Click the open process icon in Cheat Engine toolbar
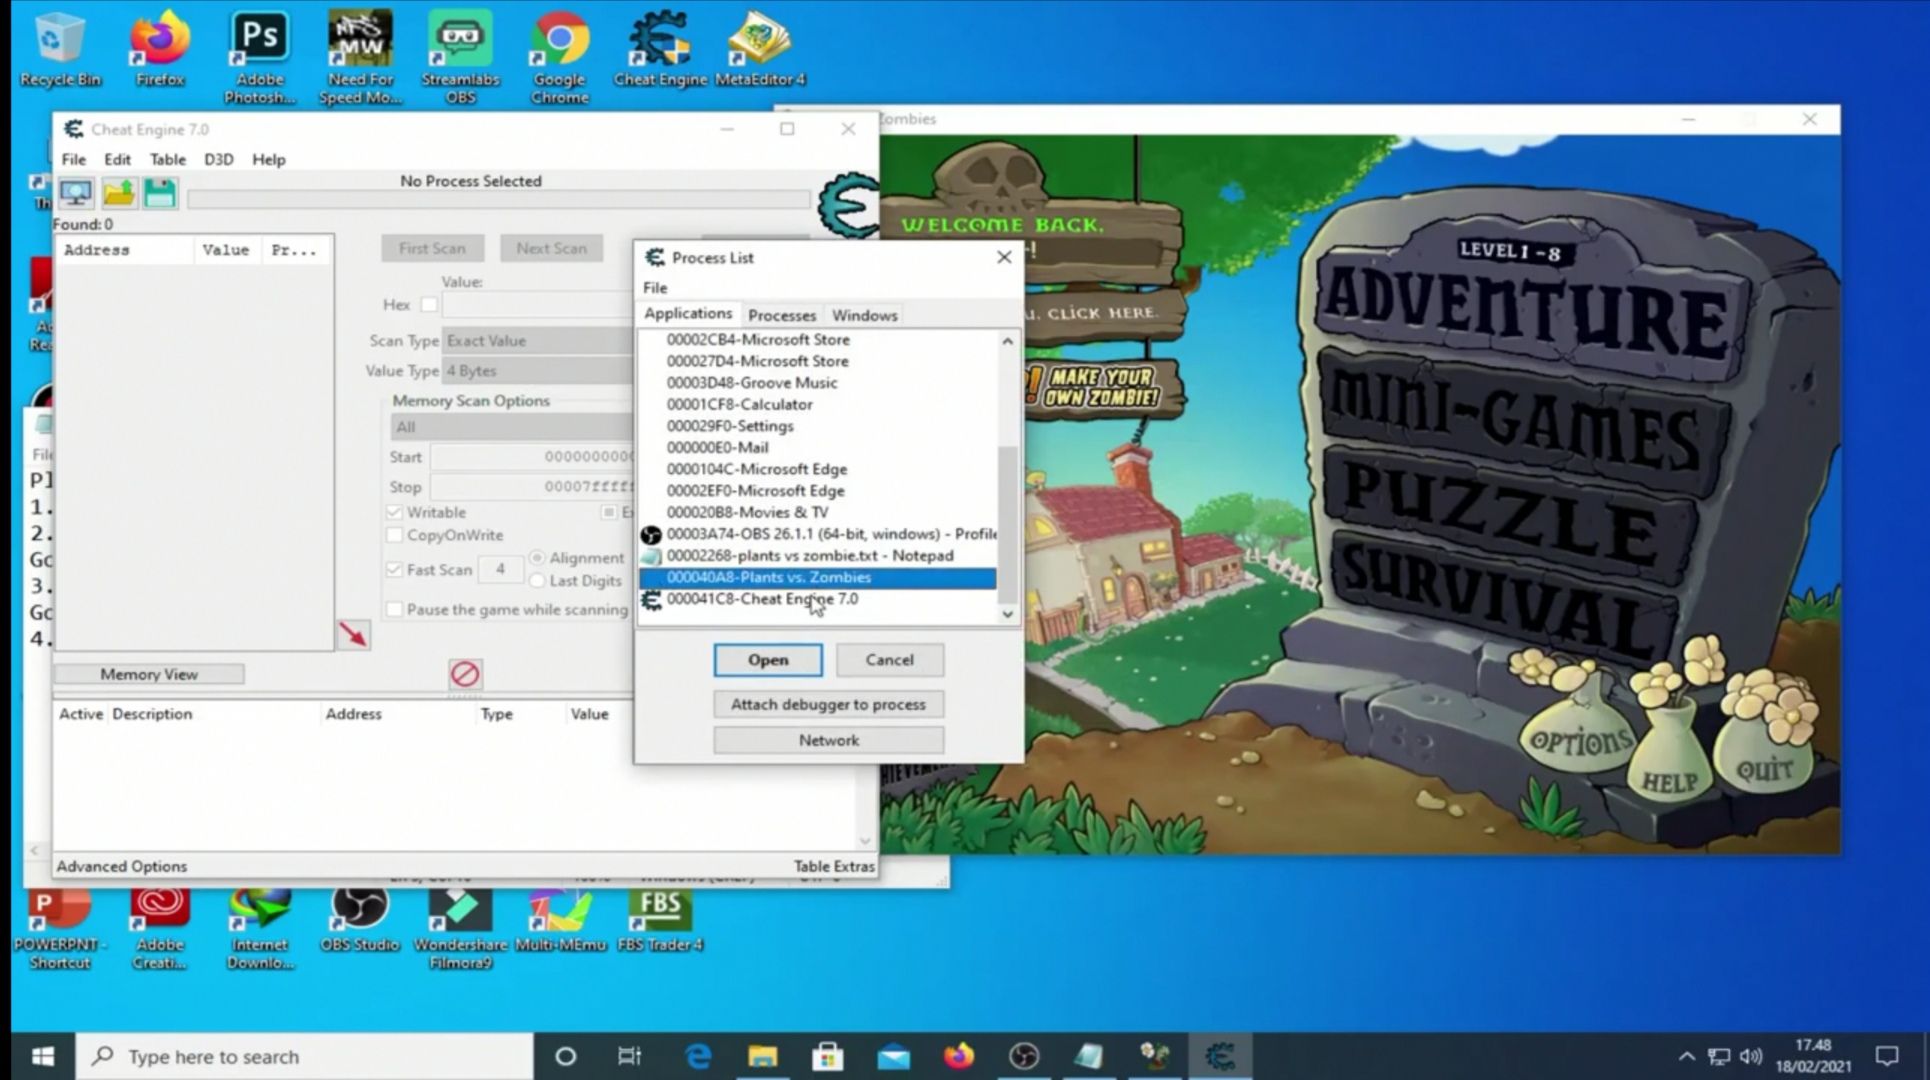The width and height of the screenshot is (1930, 1080). [x=76, y=192]
